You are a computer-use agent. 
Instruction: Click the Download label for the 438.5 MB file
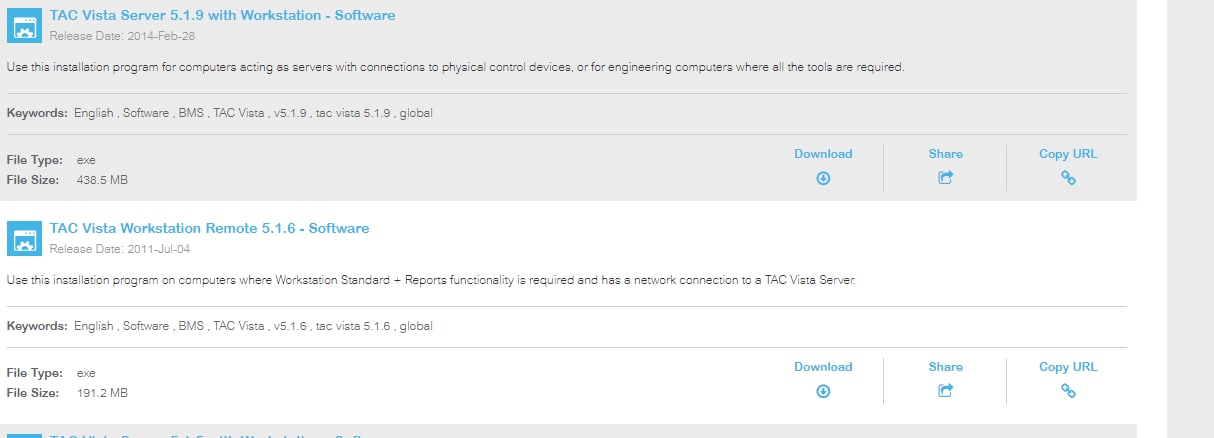823,154
